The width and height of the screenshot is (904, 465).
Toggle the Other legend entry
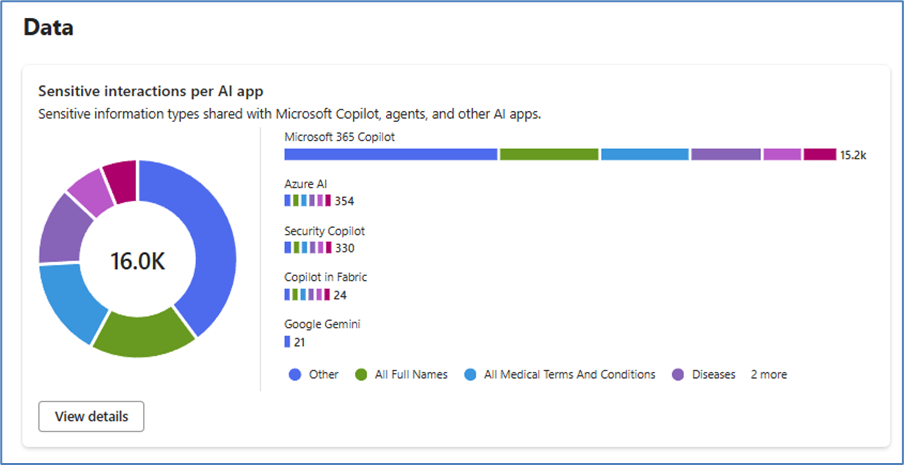tap(314, 374)
